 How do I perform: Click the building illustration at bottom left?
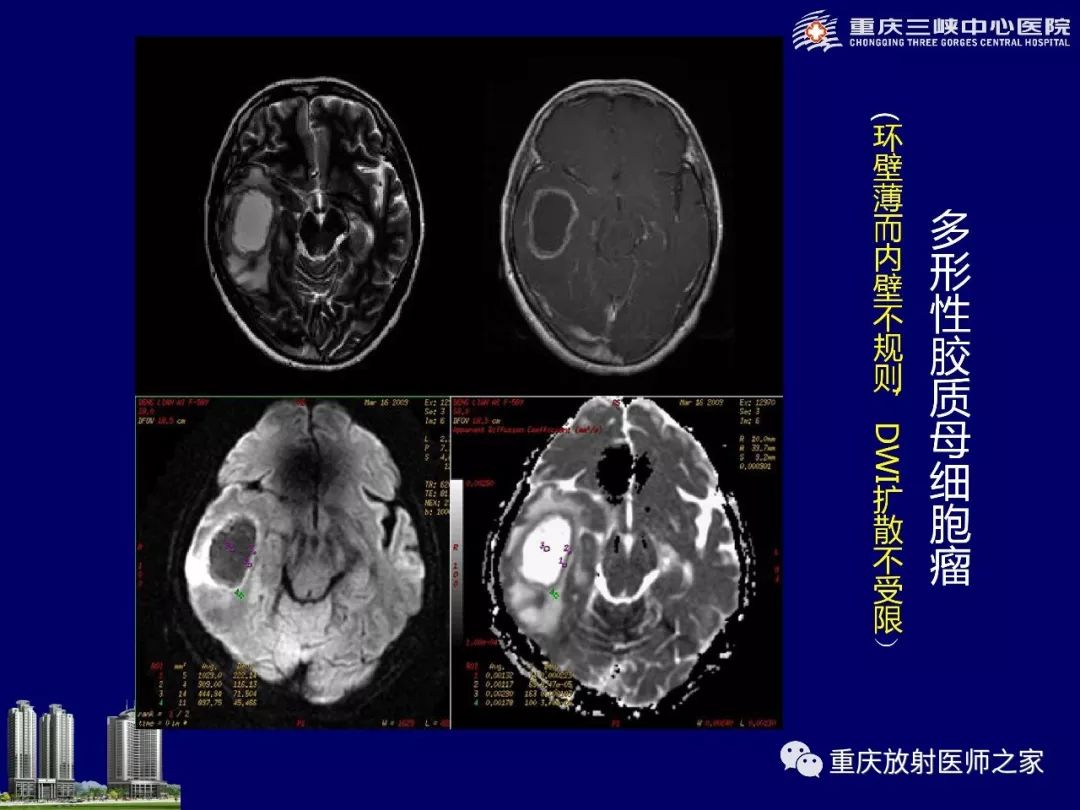(x=90, y=754)
